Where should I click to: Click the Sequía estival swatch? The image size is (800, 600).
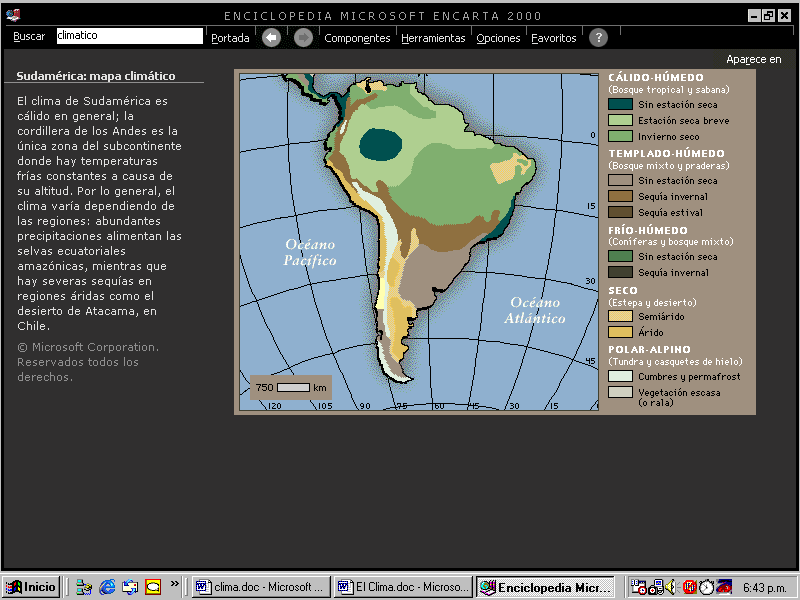(x=620, y=212)
